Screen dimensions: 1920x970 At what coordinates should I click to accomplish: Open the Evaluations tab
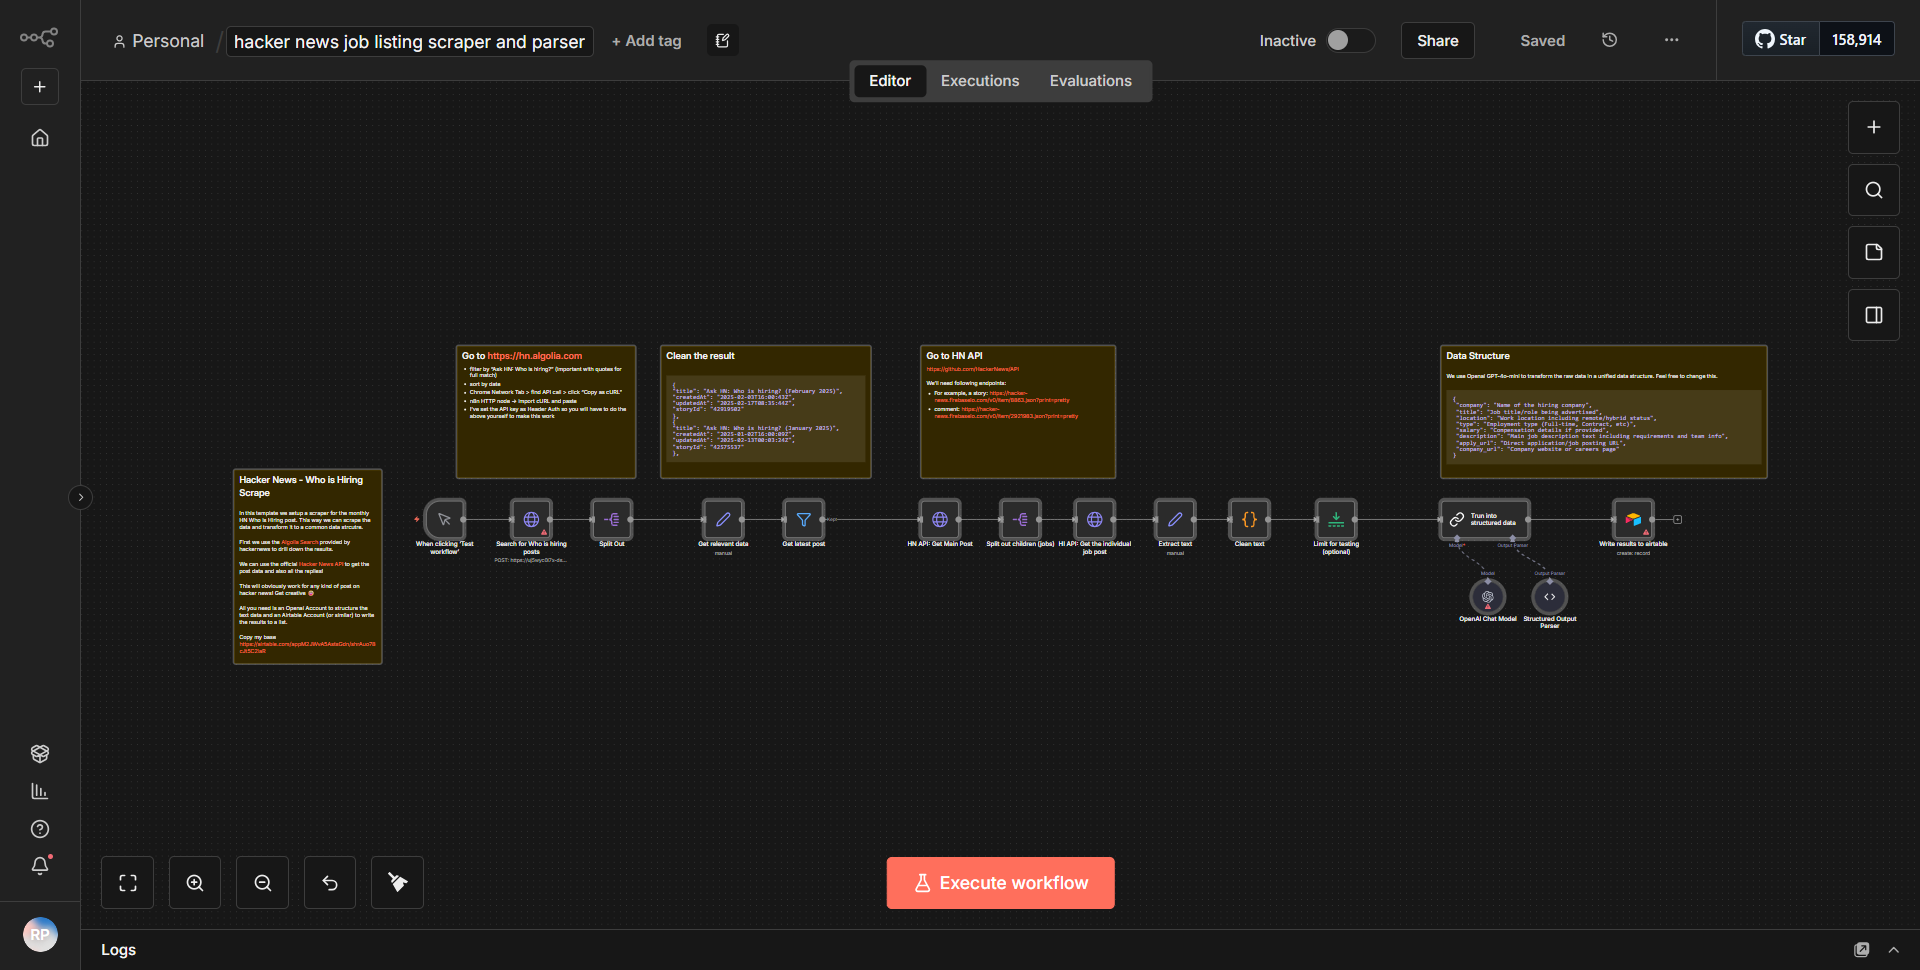click(x=1090, y=80)
